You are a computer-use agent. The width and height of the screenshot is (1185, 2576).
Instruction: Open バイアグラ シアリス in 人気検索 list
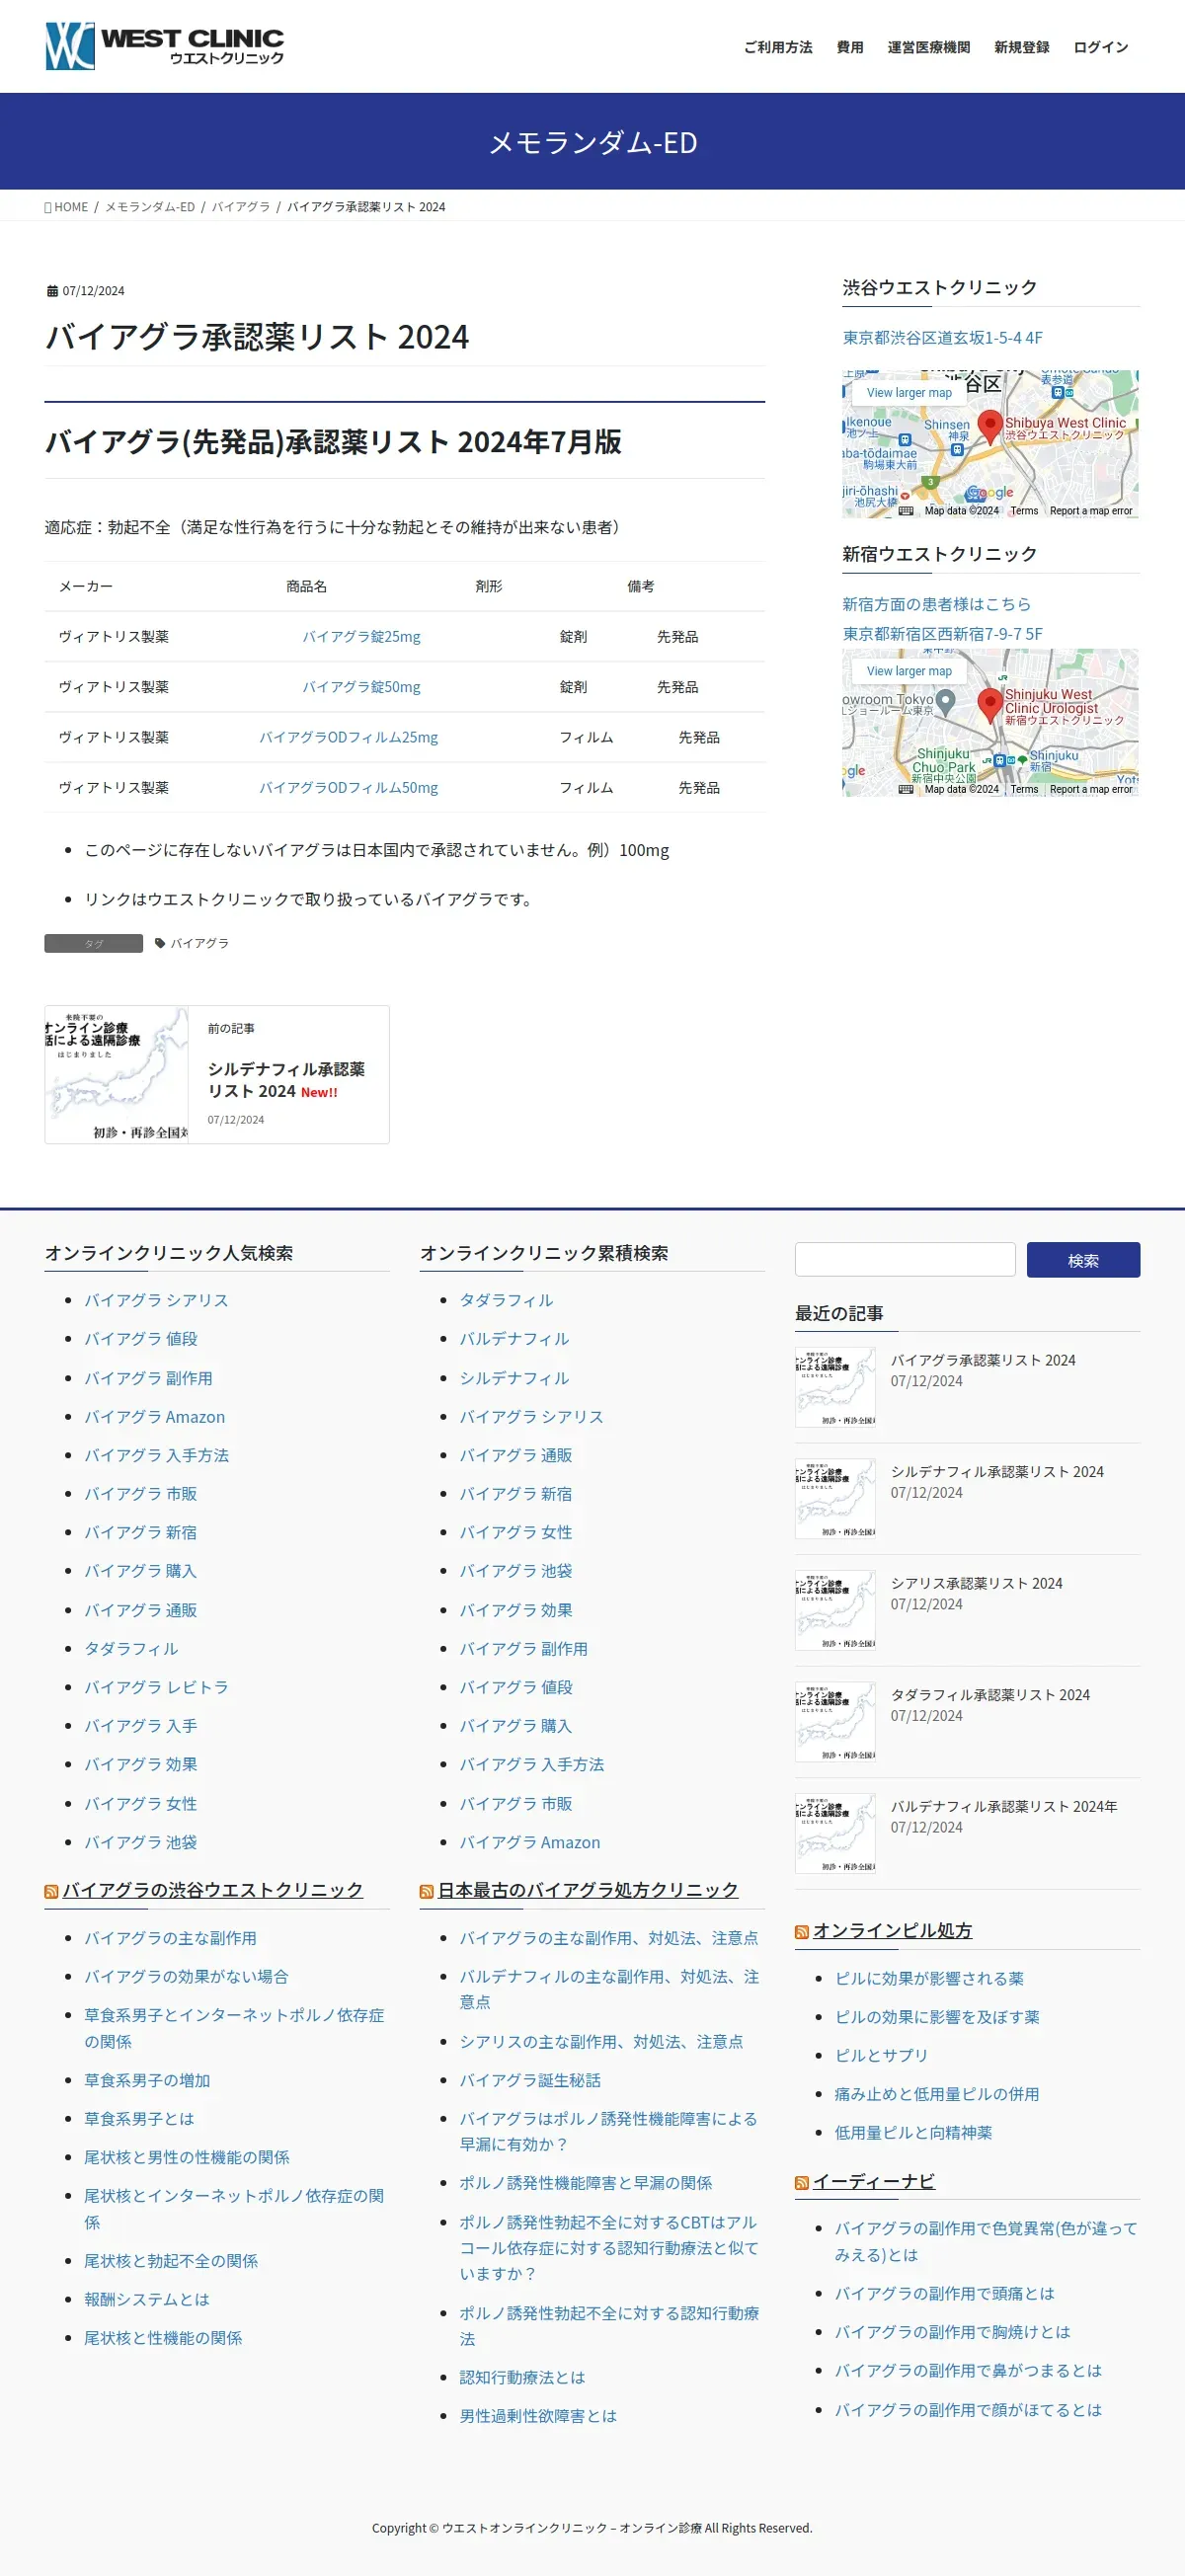(x=156, y=1300)
